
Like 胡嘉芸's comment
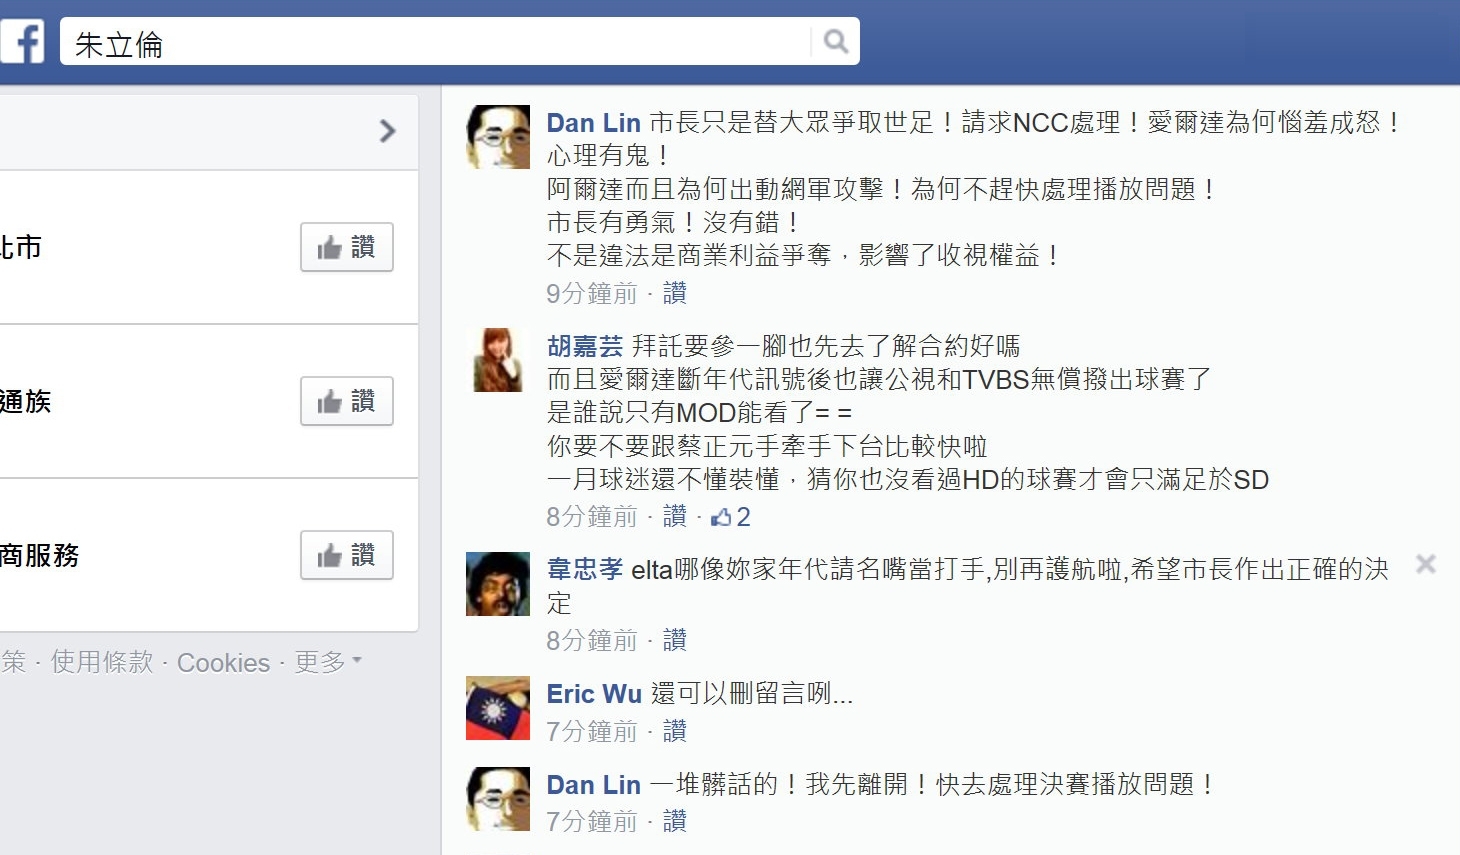click(675, 517)
